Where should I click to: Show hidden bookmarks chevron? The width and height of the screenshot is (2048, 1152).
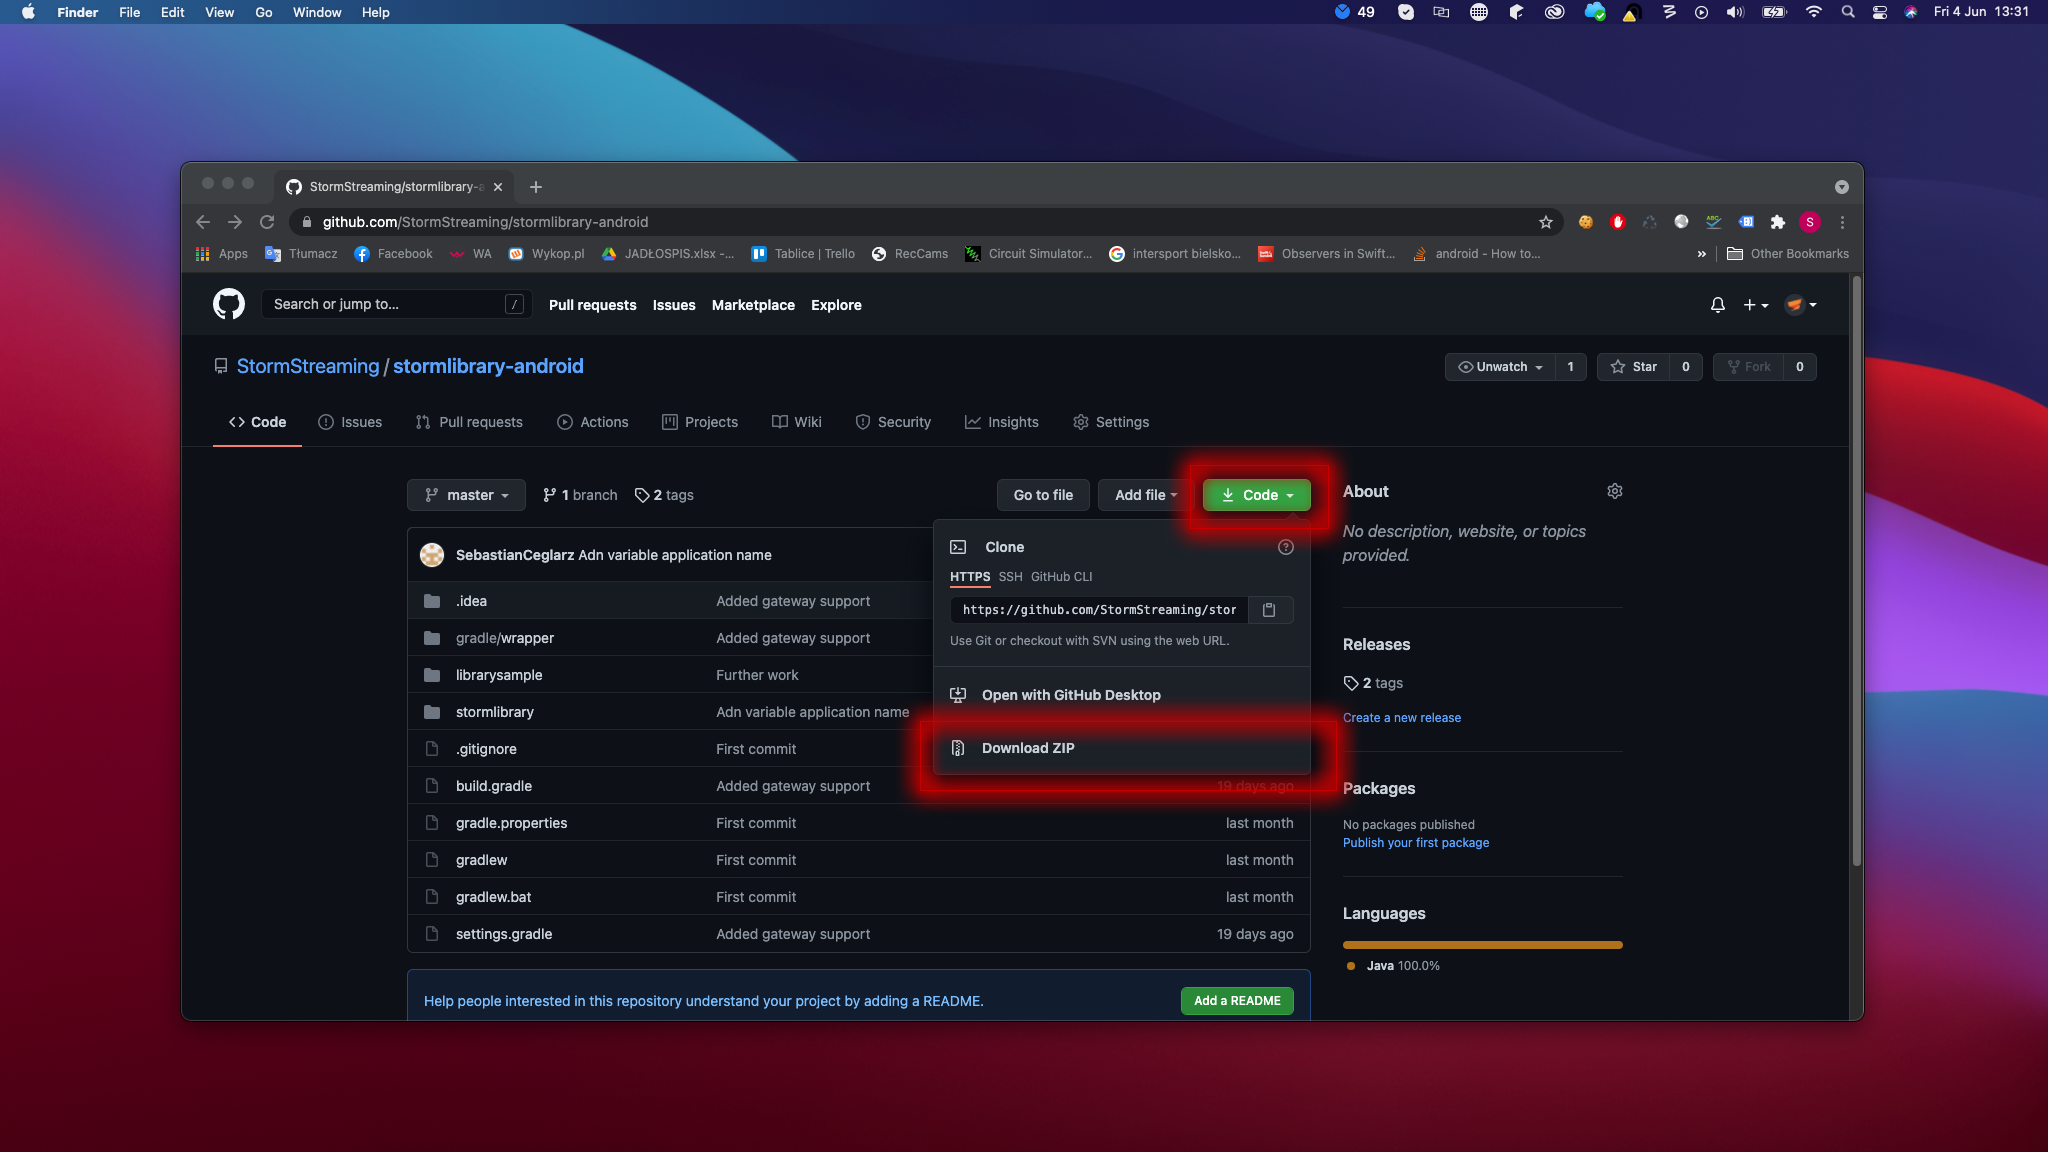point(1702,254)
